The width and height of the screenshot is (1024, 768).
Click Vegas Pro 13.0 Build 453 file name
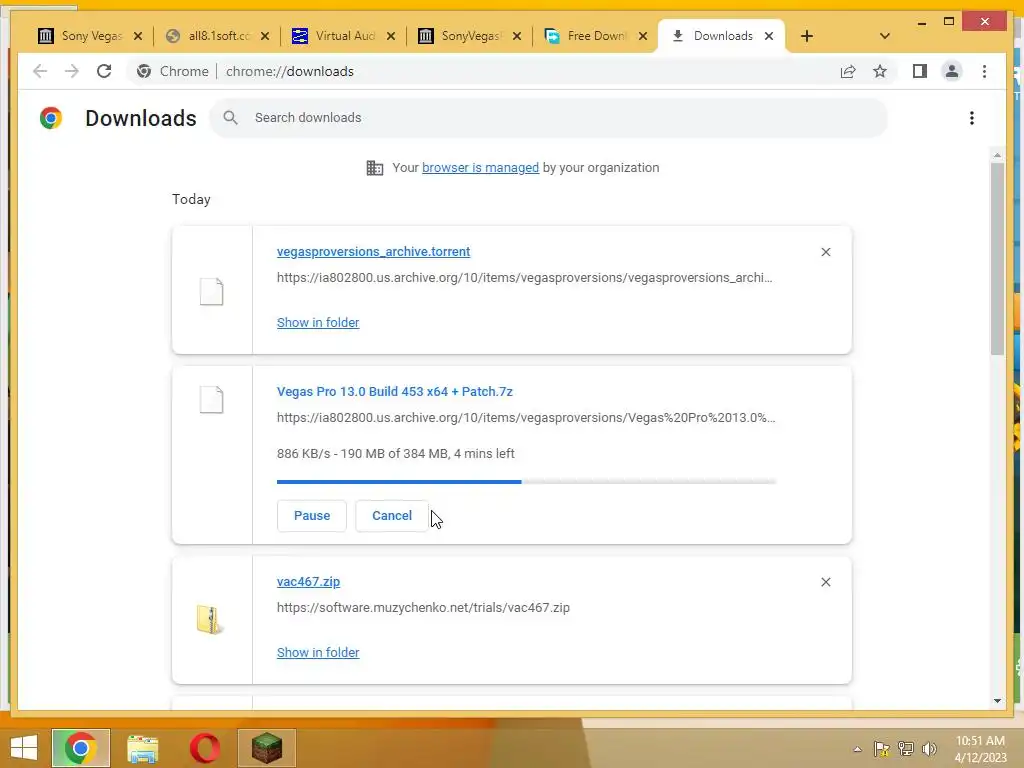click(394, 392)
